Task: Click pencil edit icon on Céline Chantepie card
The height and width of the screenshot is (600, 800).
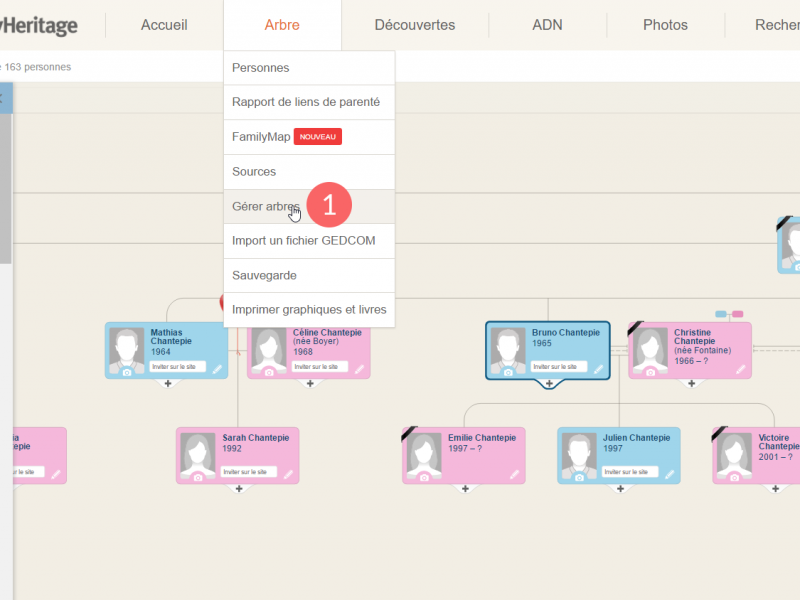Action: click(359, 369)
